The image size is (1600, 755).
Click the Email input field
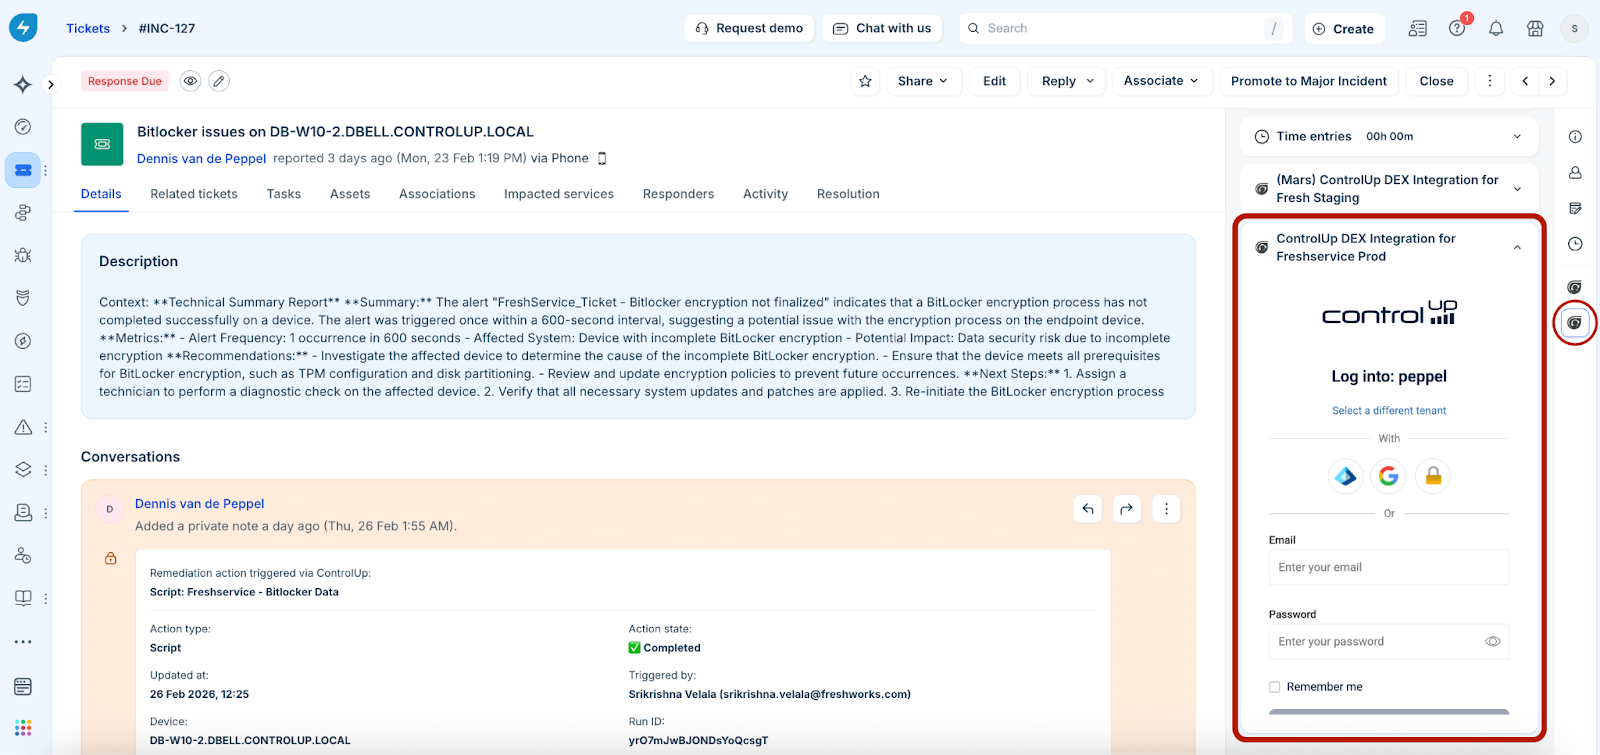[x=1389, y=567]
